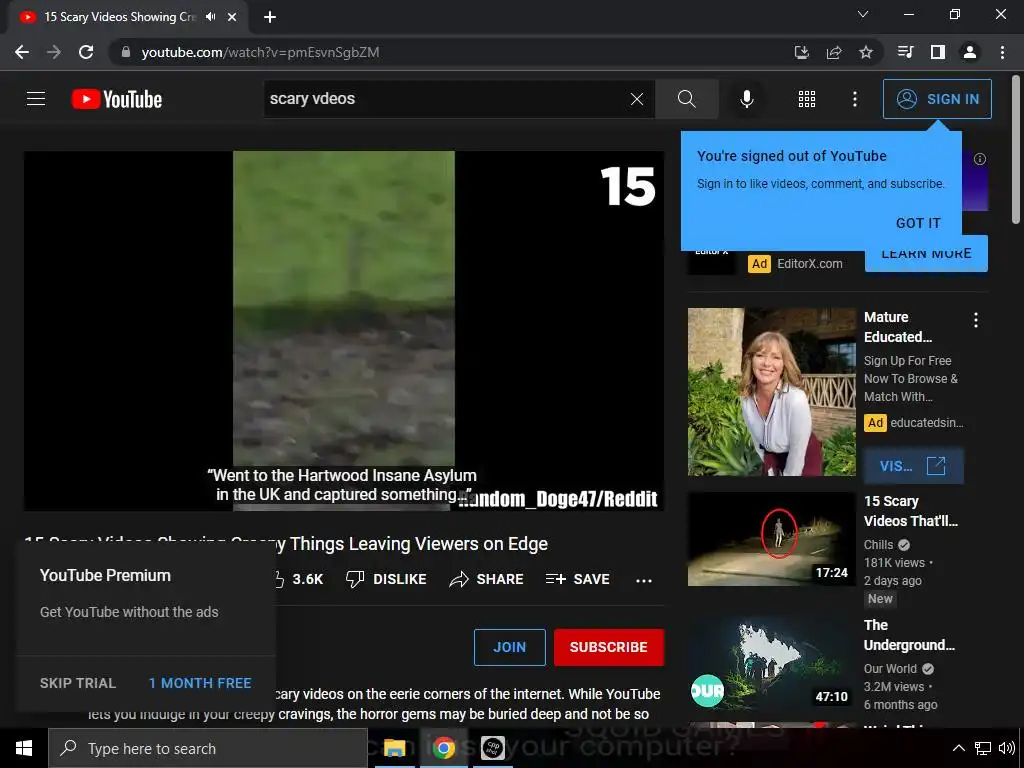
Task: Open the taskbar network icon
Action: (x=982, y=748)
